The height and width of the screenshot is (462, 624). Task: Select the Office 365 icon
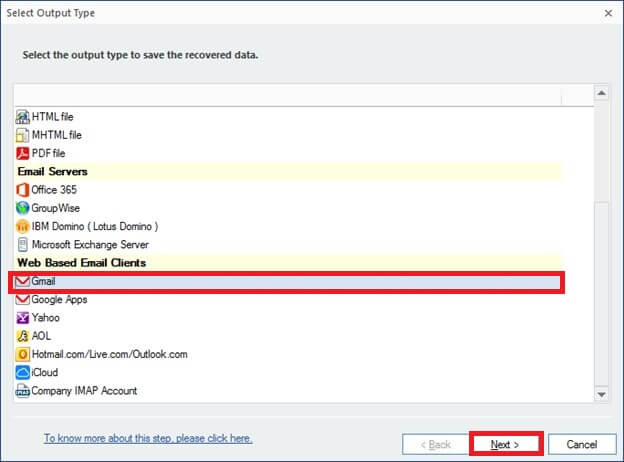click(x=22, y=190)
